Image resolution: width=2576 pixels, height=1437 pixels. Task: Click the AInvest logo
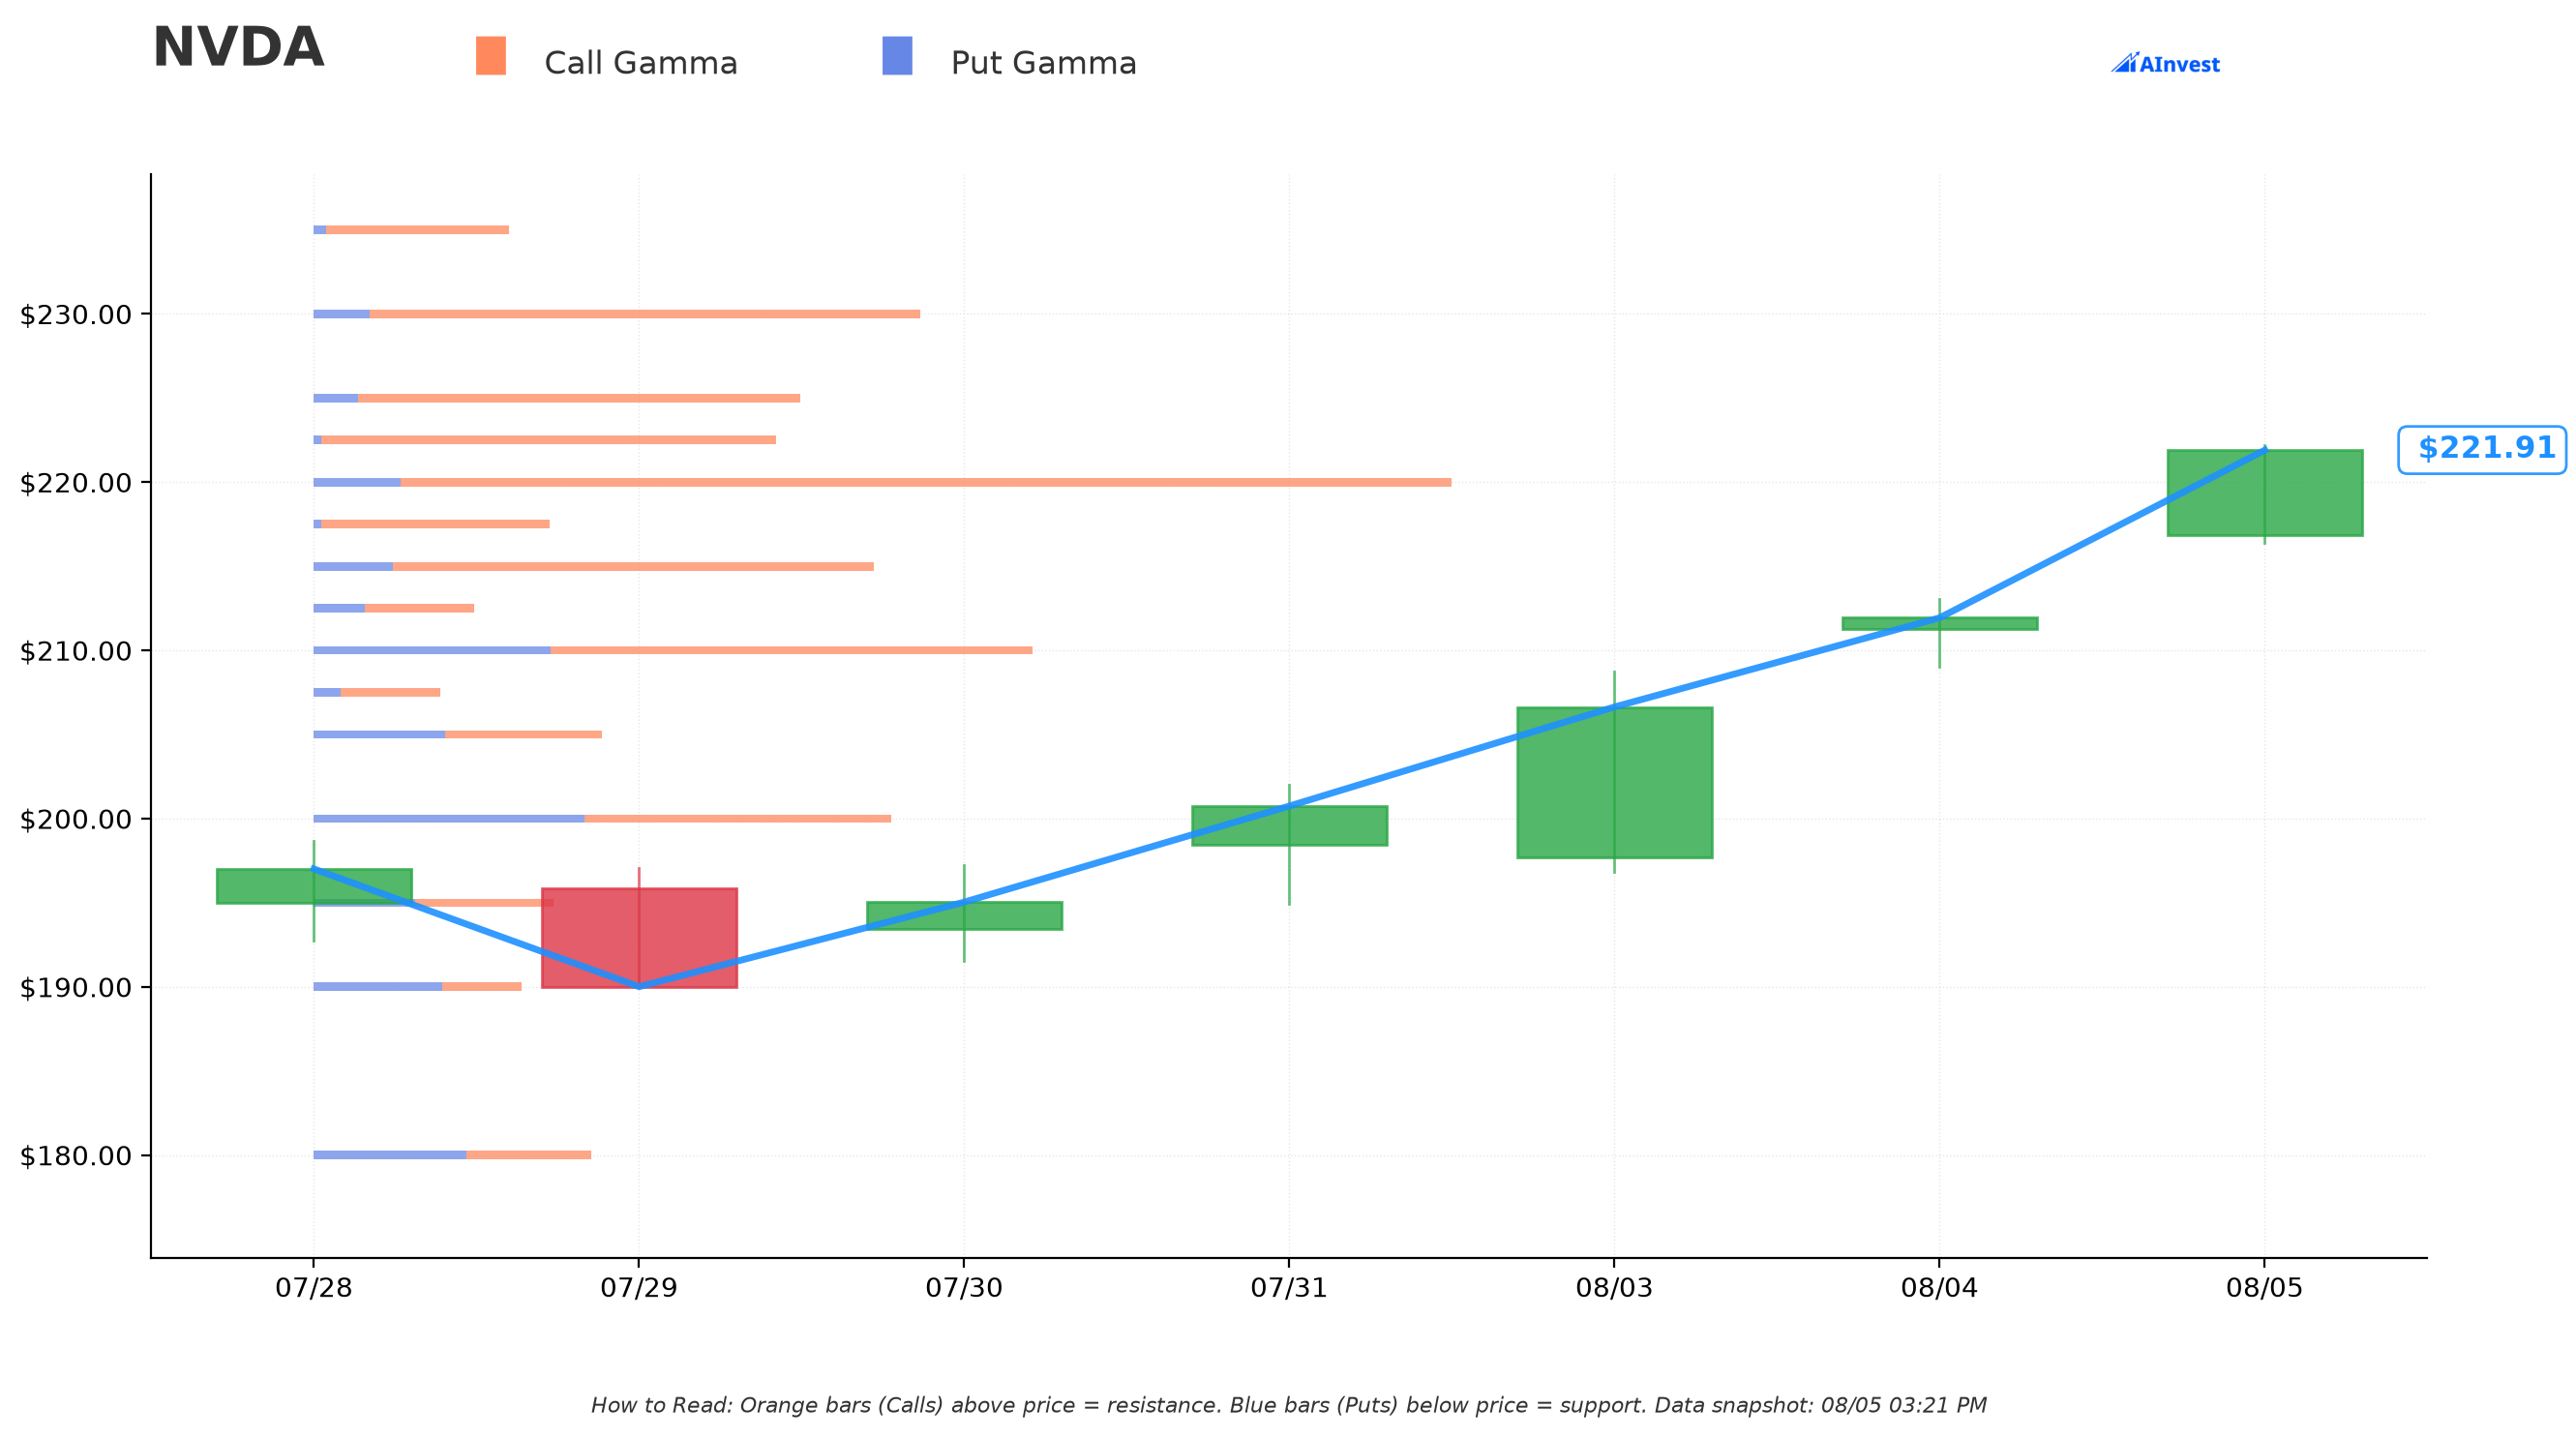tap(2165, 63)
